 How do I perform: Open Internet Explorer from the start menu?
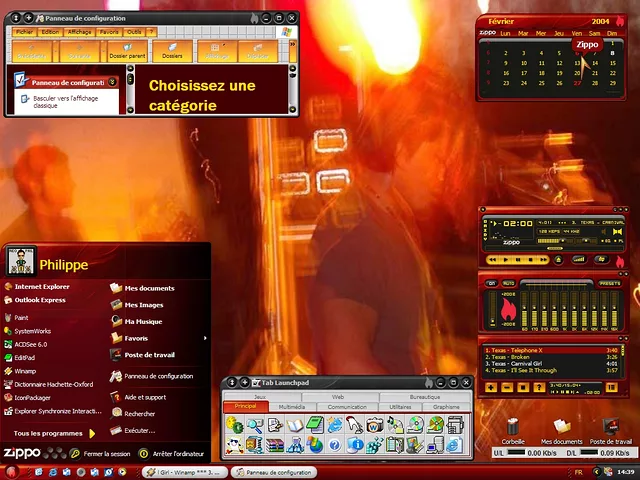42,286
